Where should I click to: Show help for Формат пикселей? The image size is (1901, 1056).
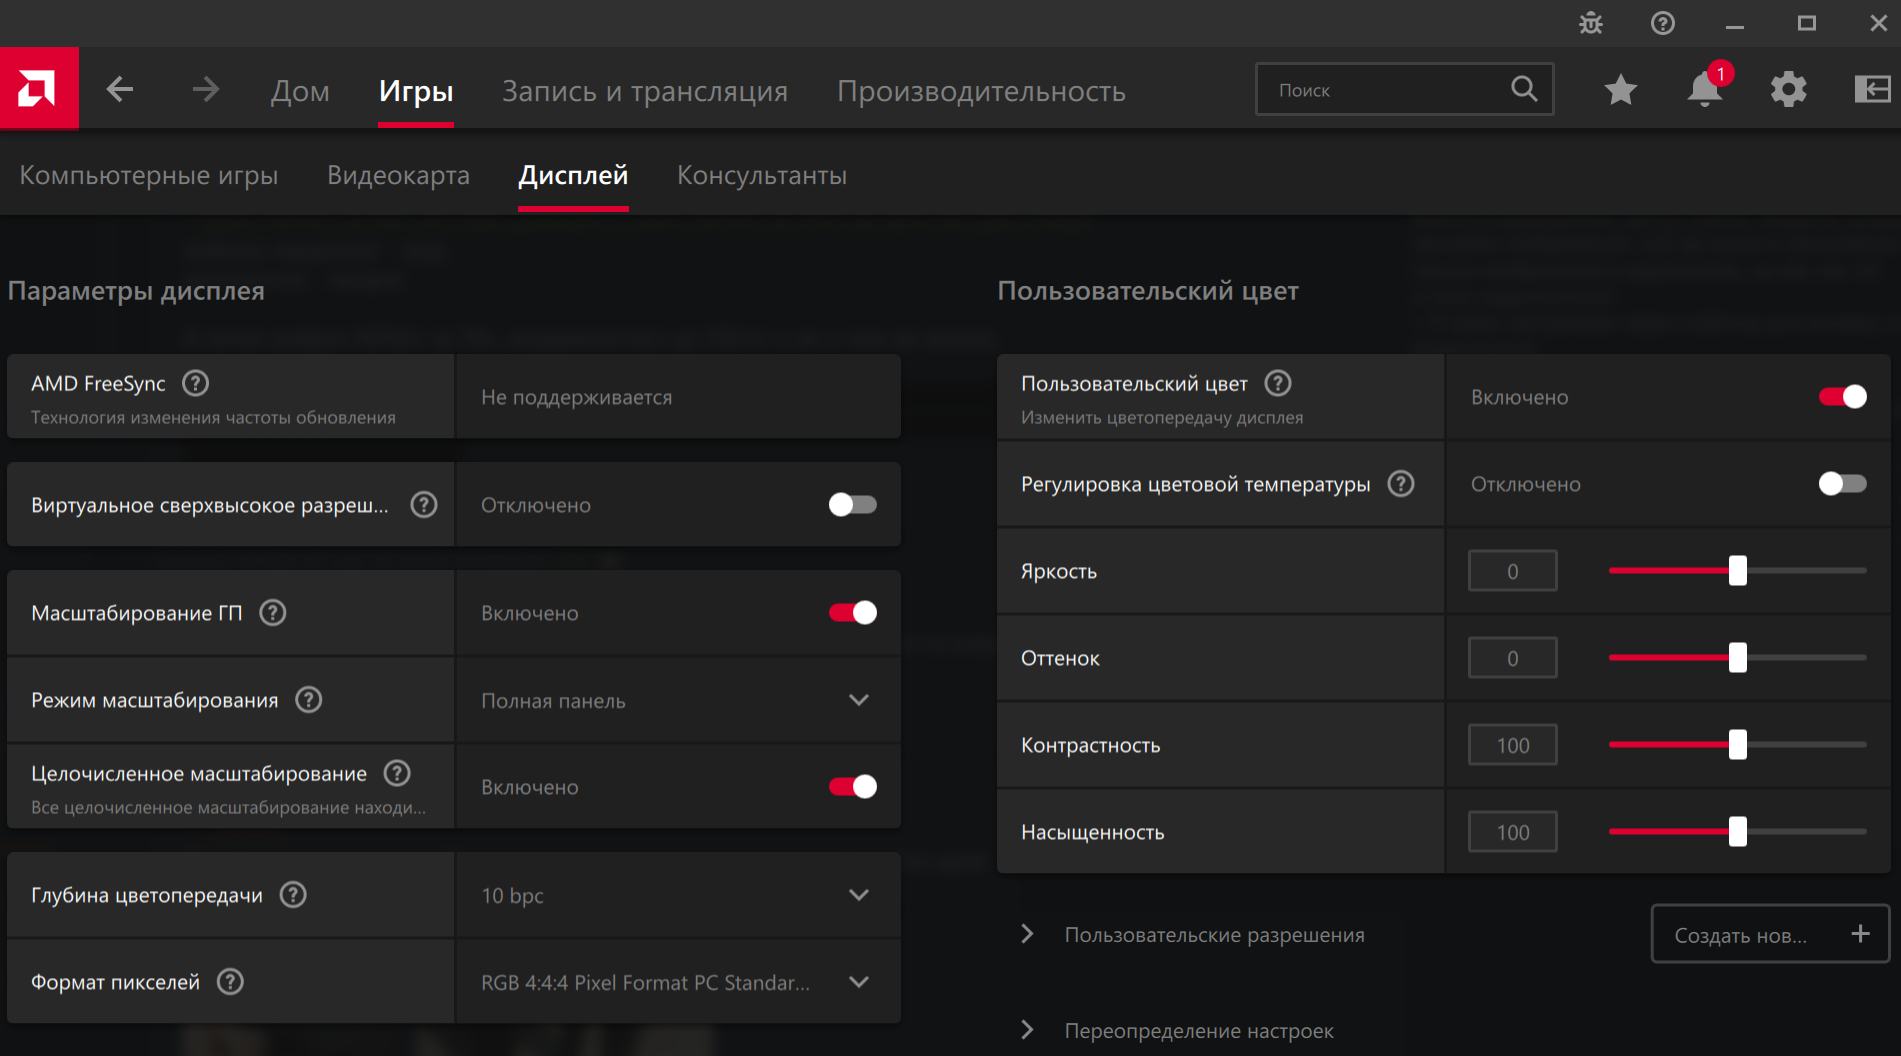[x=230, y=982]
